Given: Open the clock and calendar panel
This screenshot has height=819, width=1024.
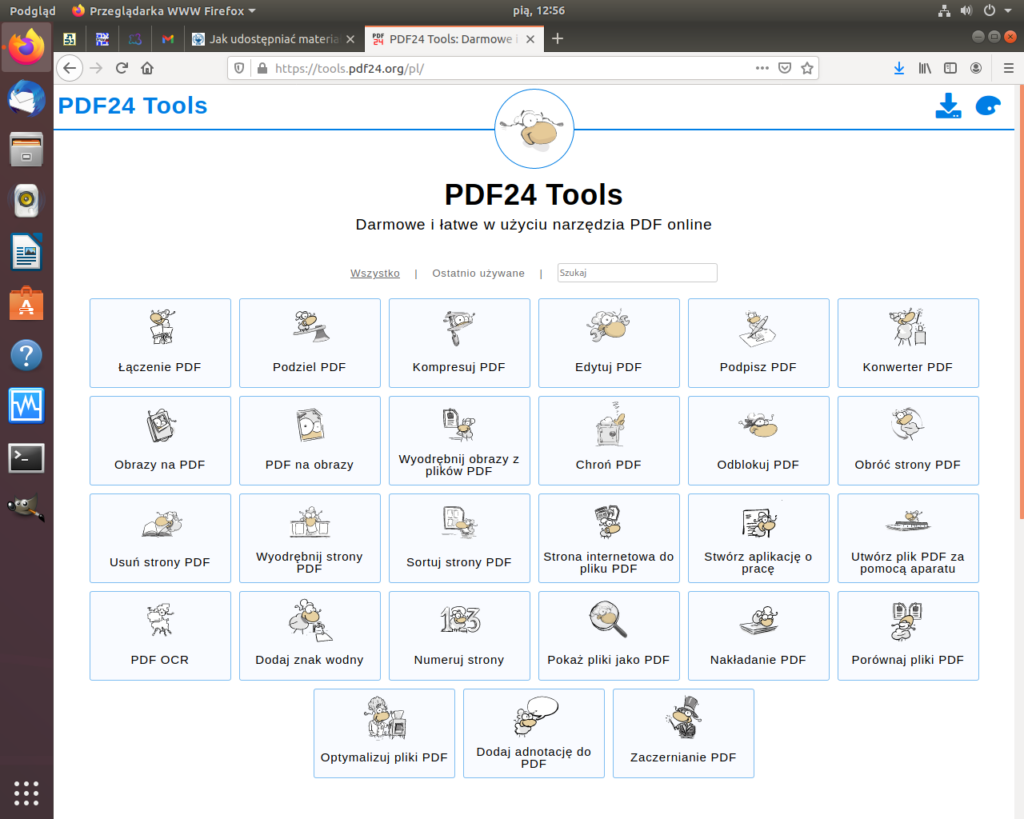Looking at the screenshot, I should click(539, 10).
